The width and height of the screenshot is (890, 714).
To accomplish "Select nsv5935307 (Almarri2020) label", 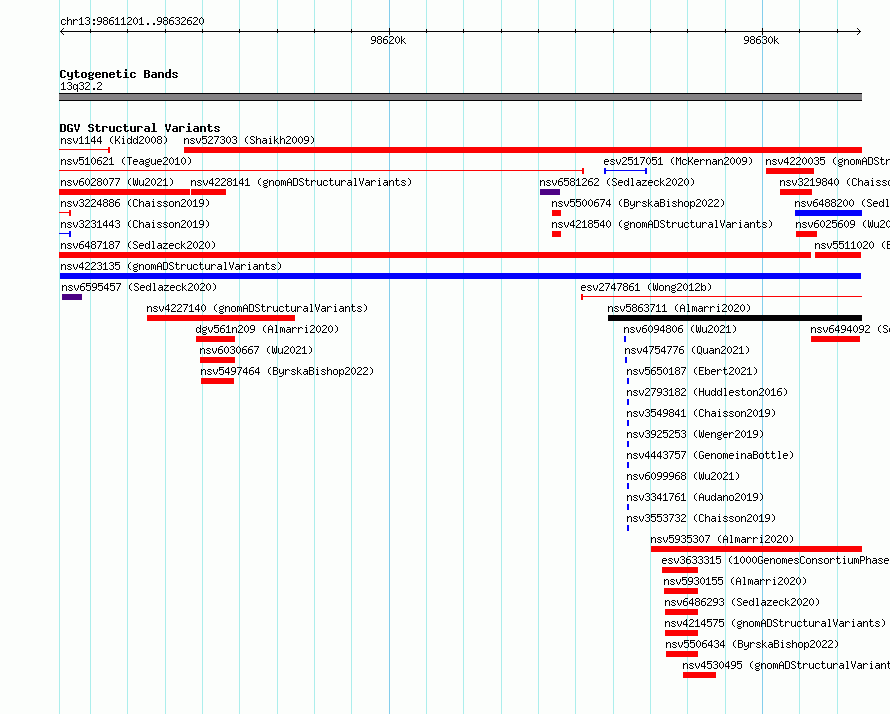I will (723, 539).
